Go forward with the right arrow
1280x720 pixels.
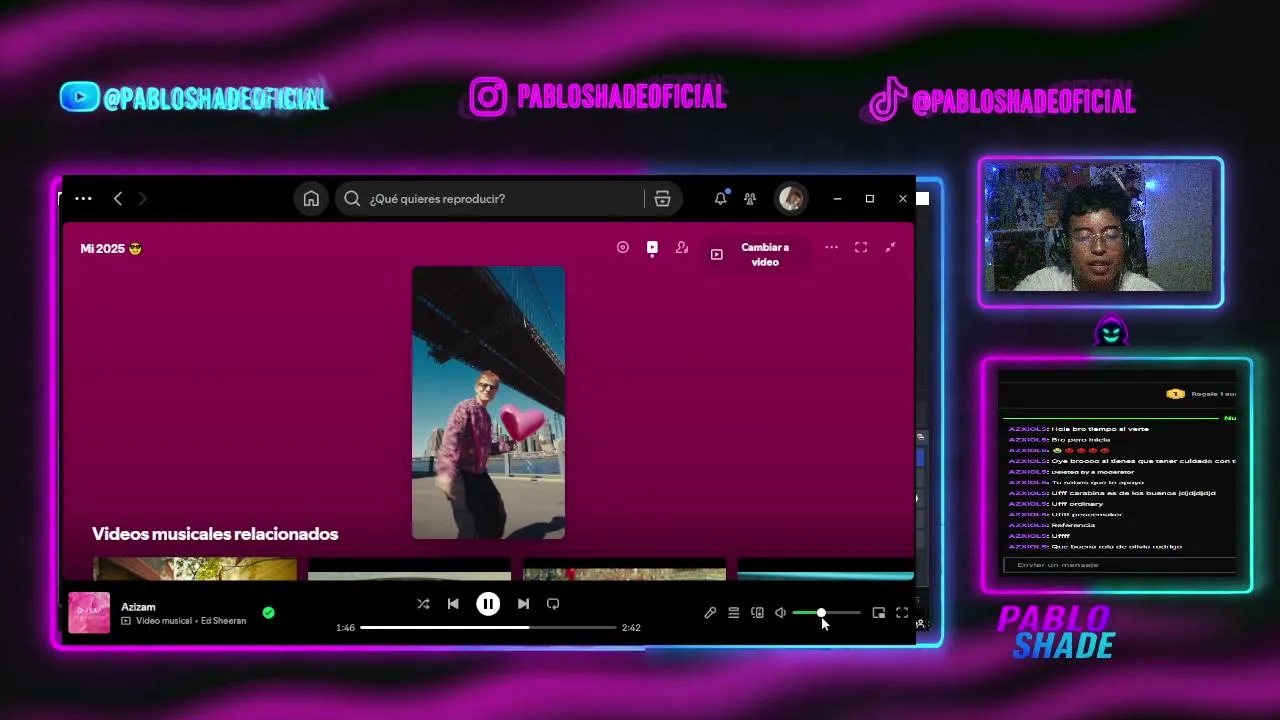(x=142, y=199)
